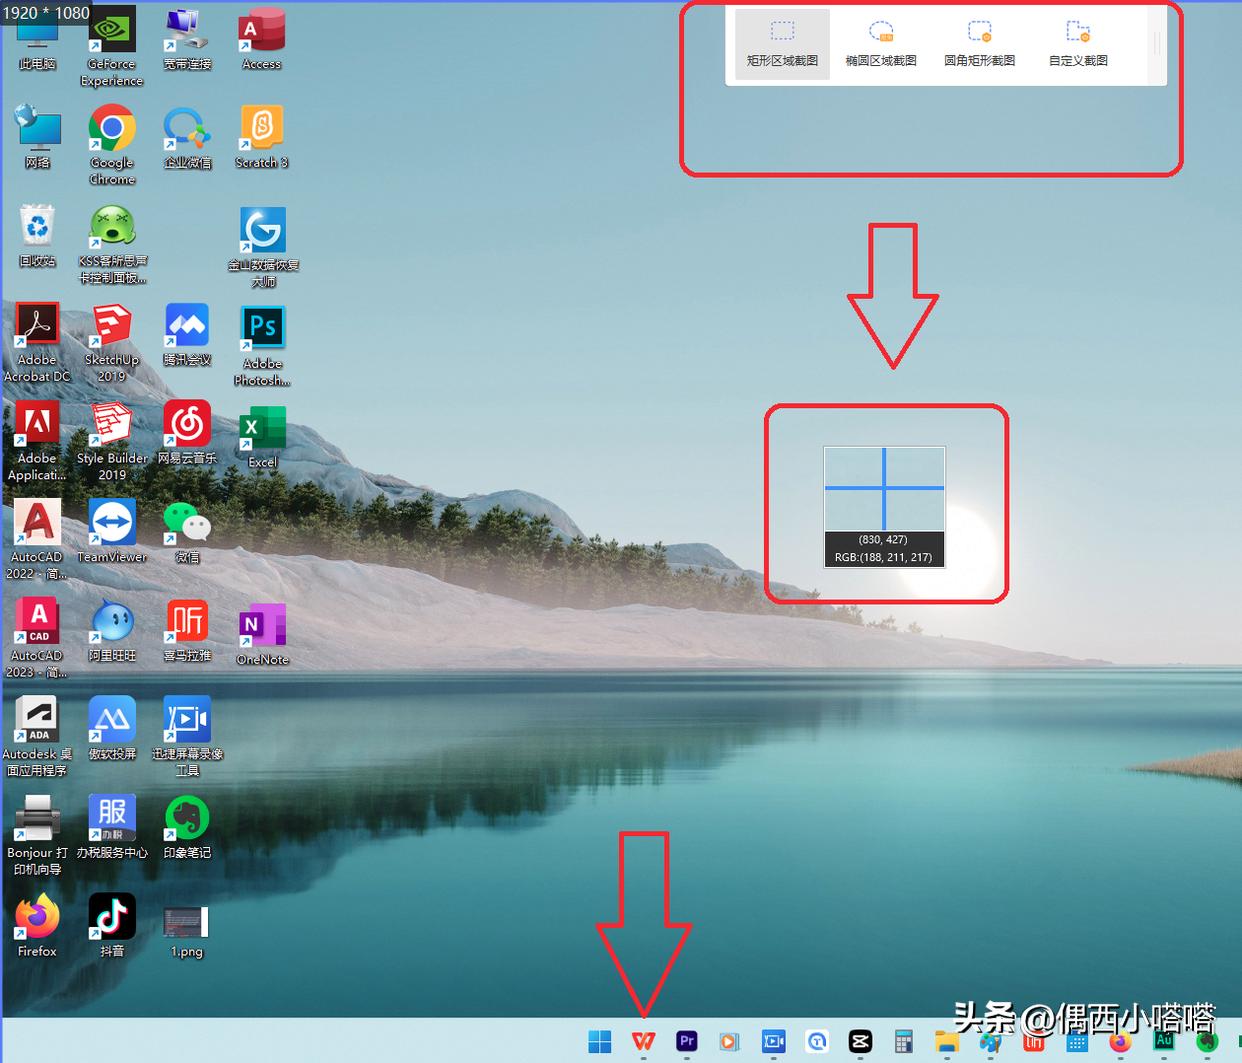Open 企业微信 desktop shortcut
This screenshot has width=1242, height=1063.
tap(187, 138)
